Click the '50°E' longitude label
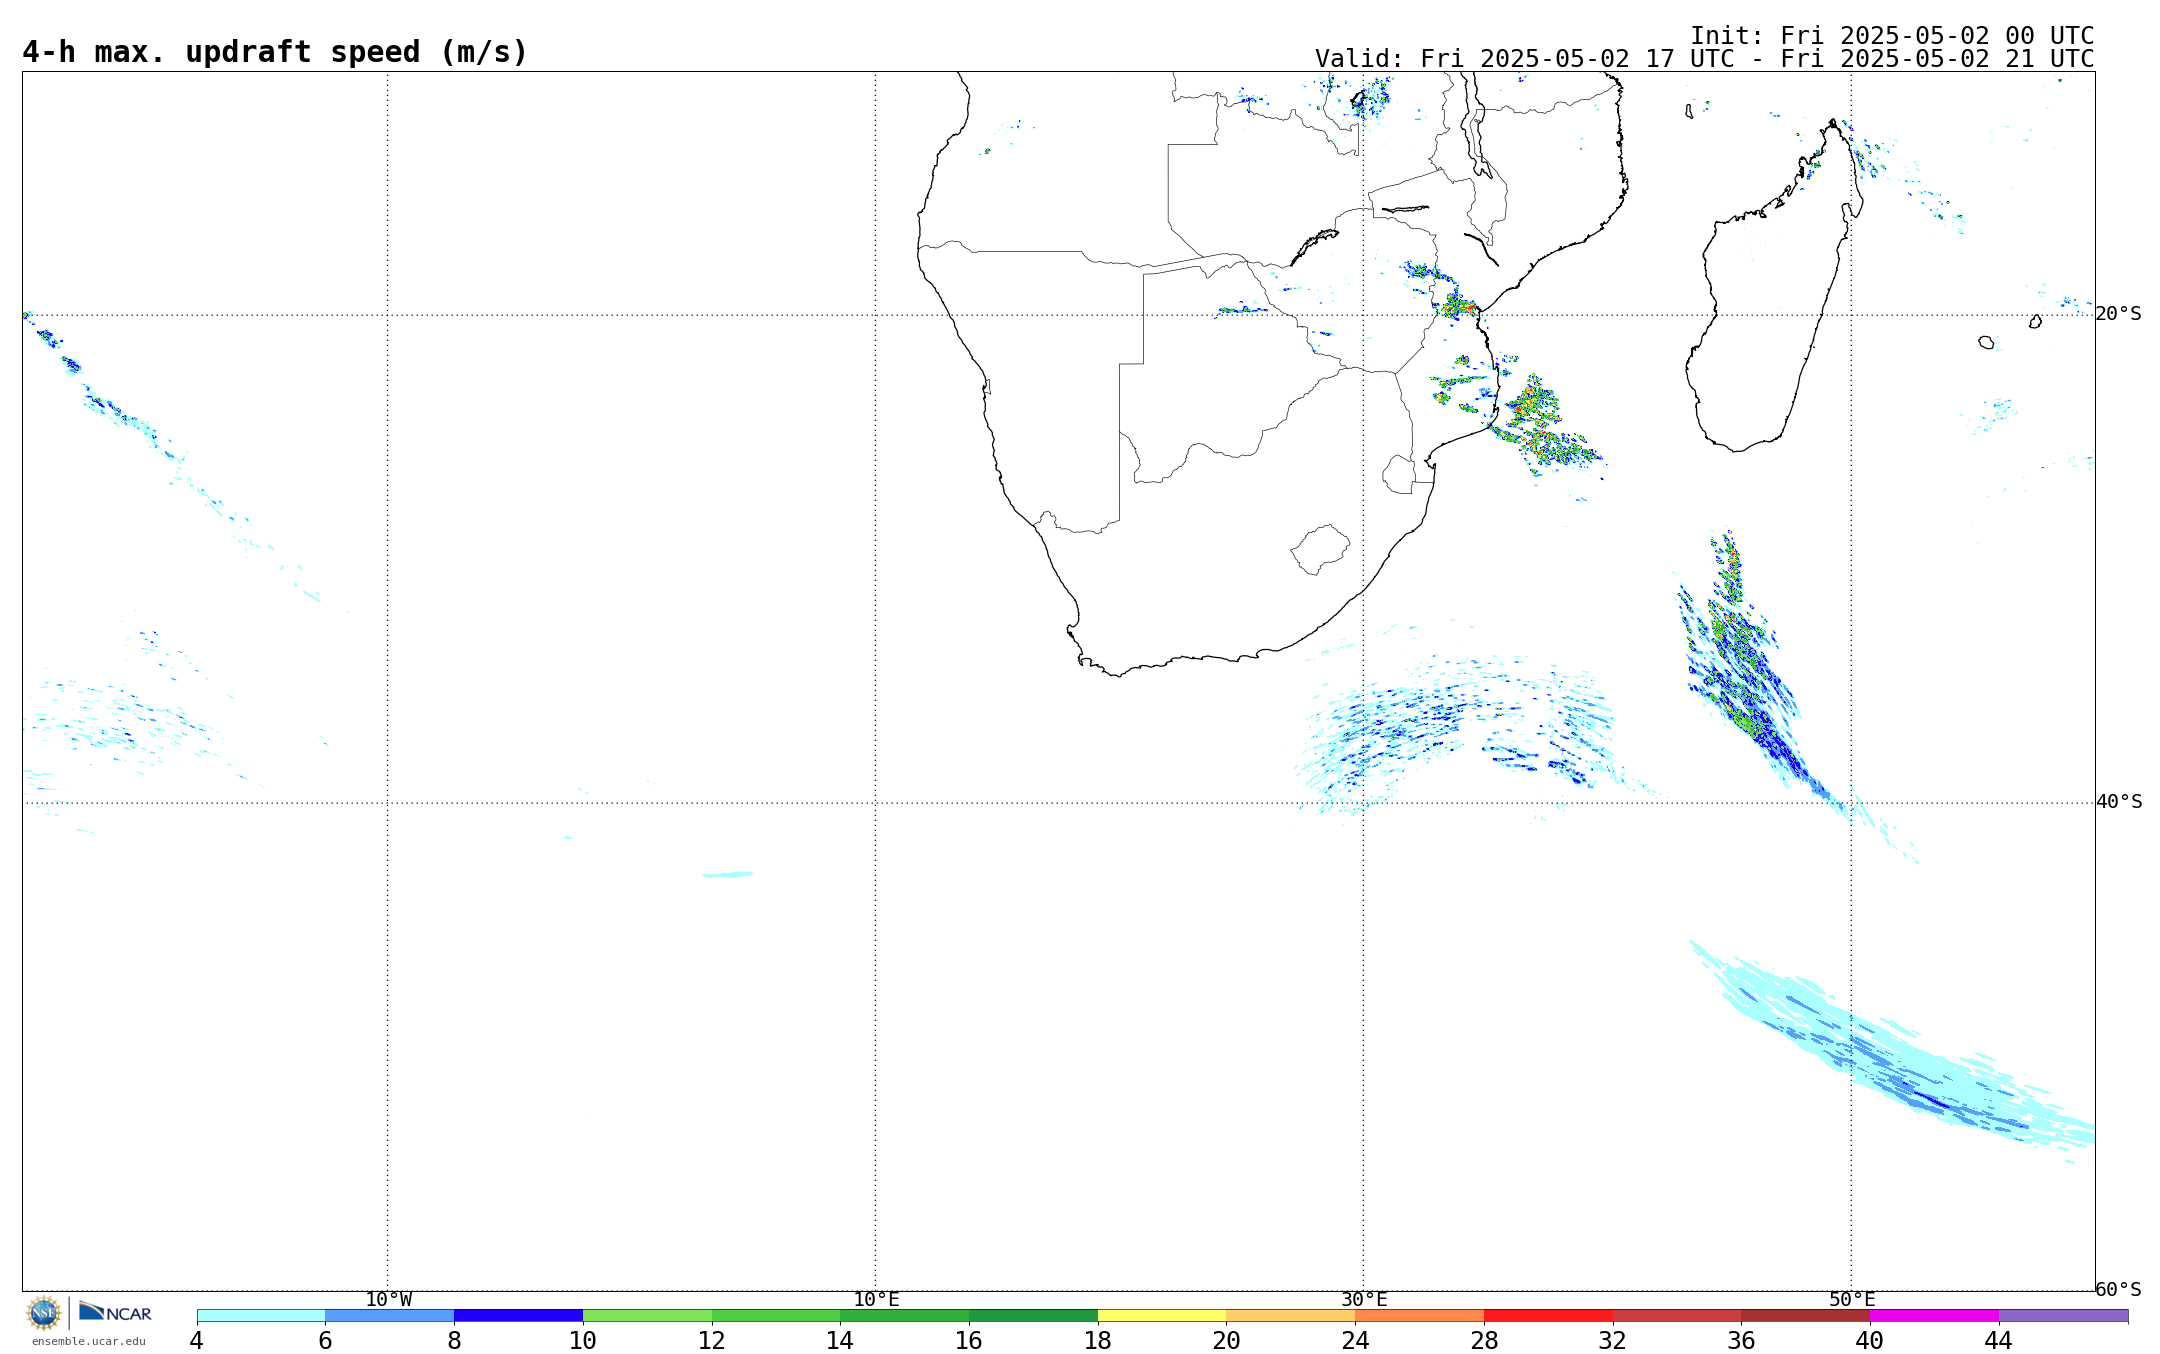 pos(1852,1300)
